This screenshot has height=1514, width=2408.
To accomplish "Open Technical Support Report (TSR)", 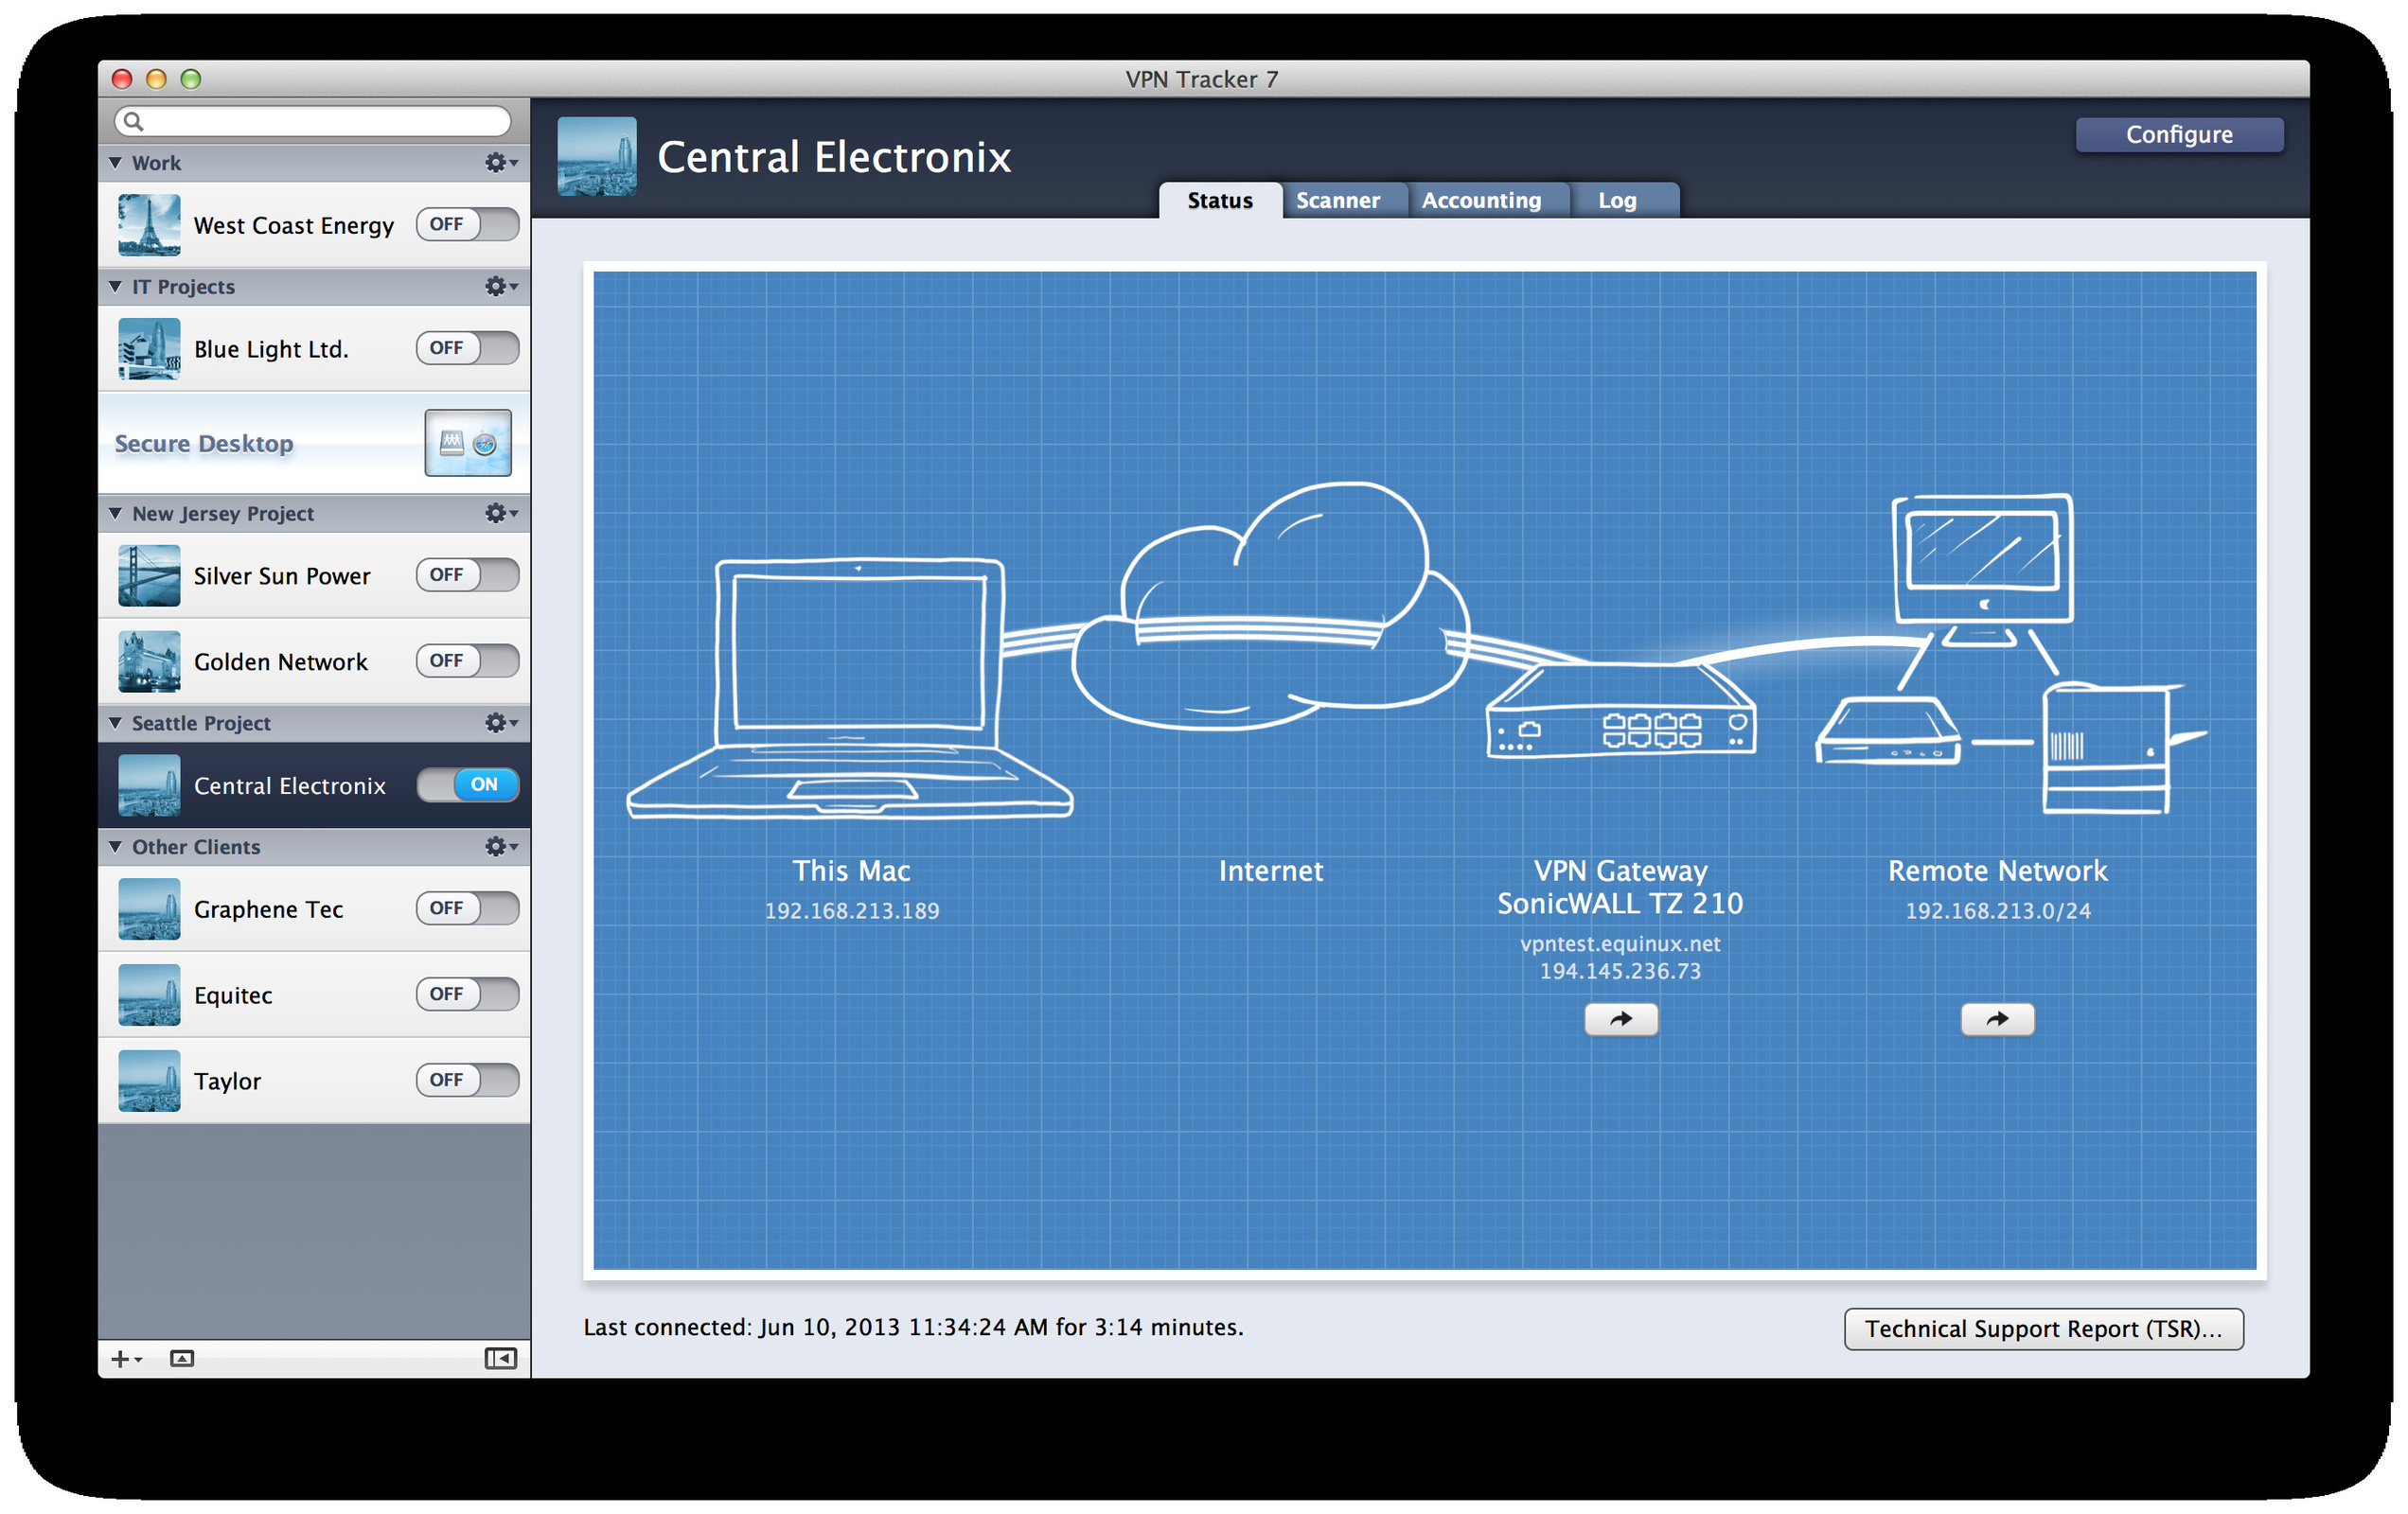I will (2042, 1328).
